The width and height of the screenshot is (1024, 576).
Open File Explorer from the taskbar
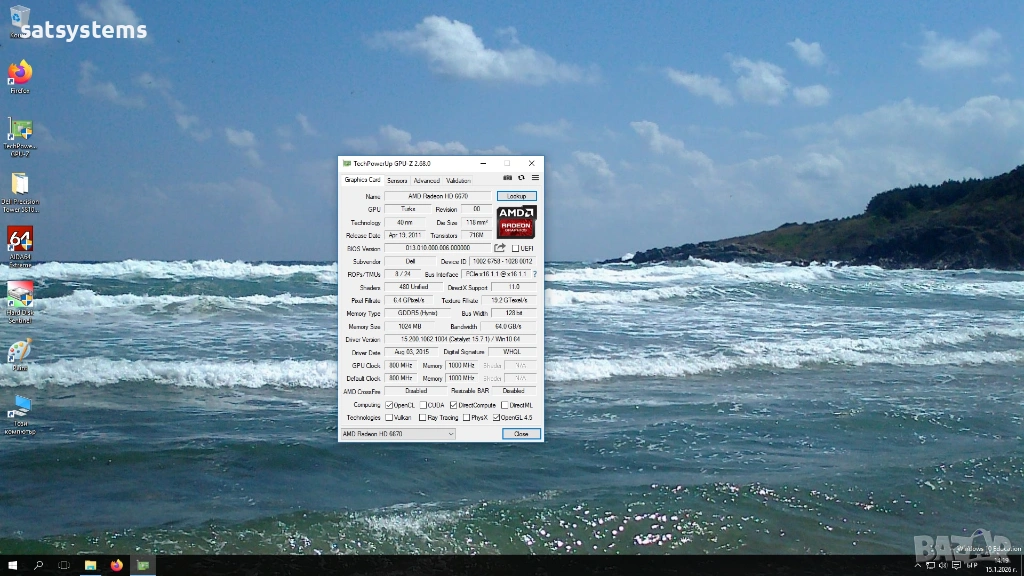[90, 565]
